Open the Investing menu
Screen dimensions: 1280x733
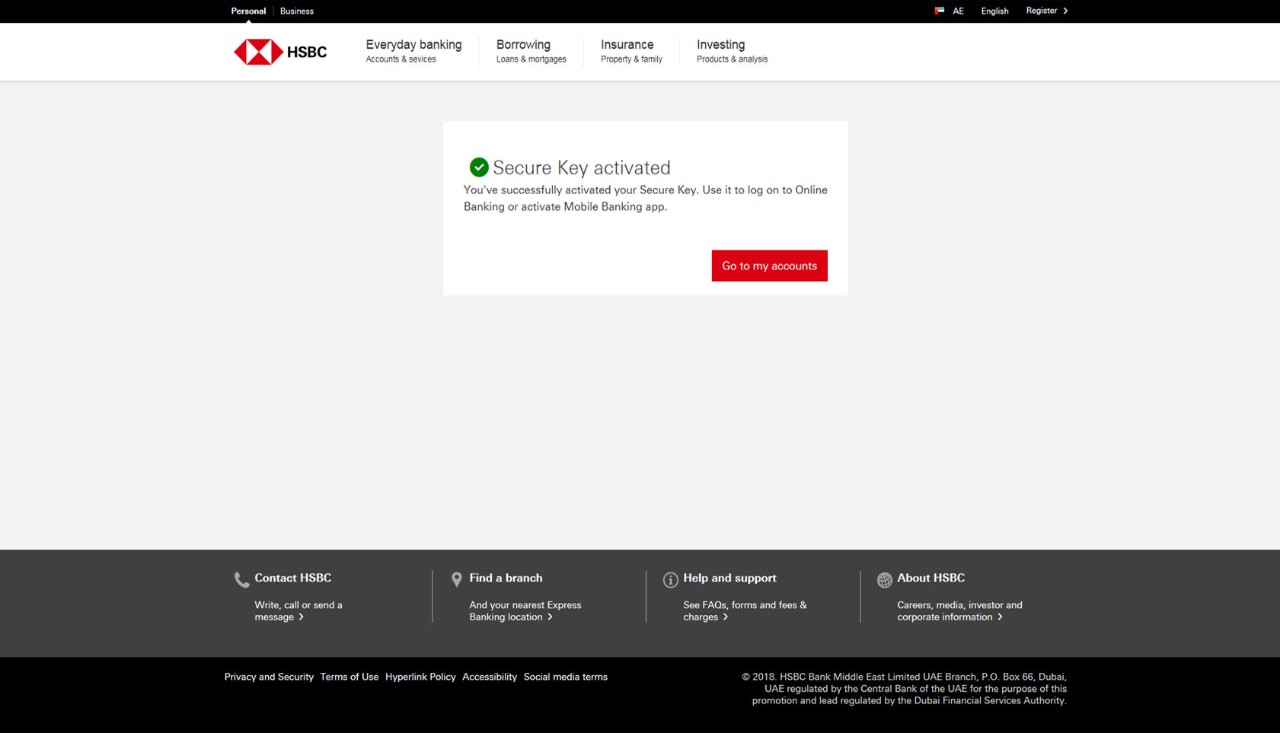pos(732,51)
